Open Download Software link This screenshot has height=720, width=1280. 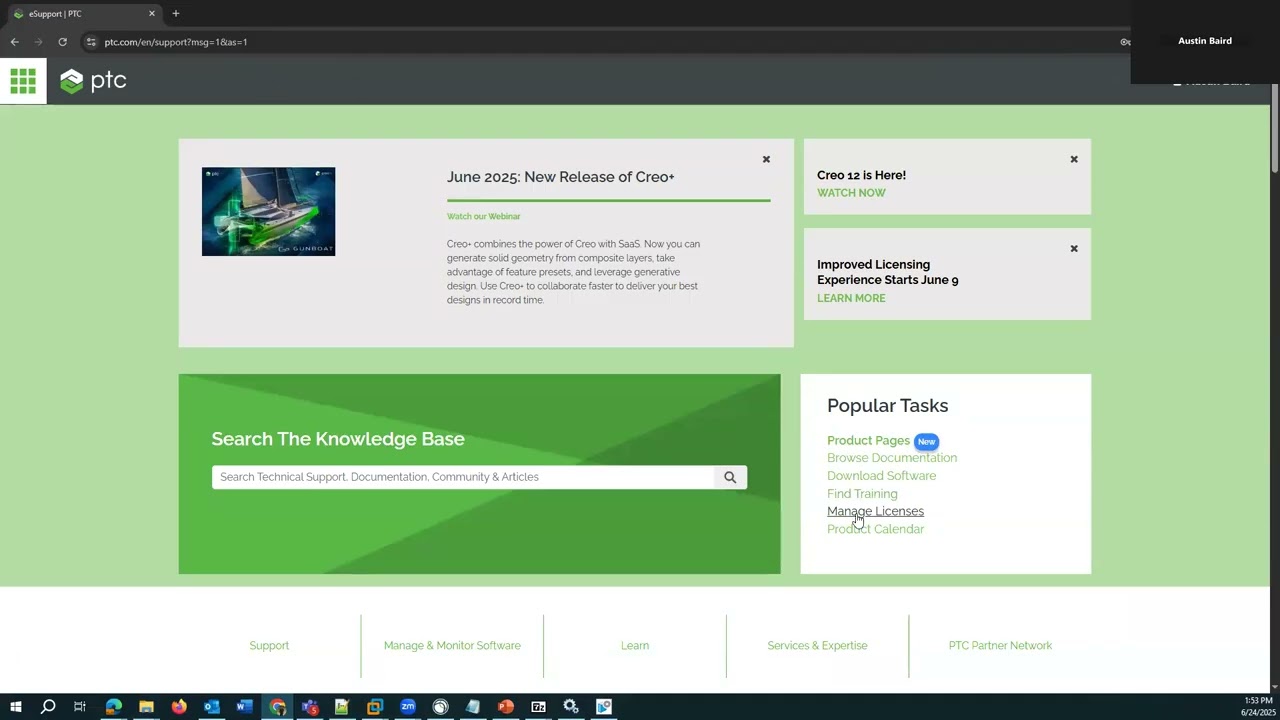(881, 476)
